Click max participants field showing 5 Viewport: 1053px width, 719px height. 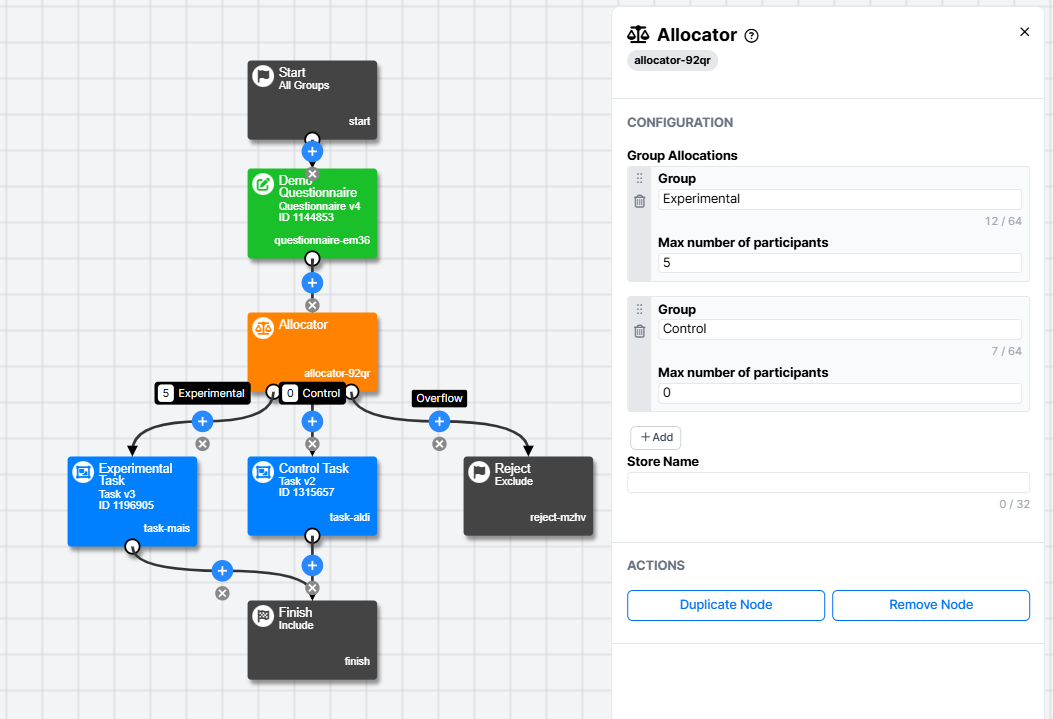[x=839, y=262]
